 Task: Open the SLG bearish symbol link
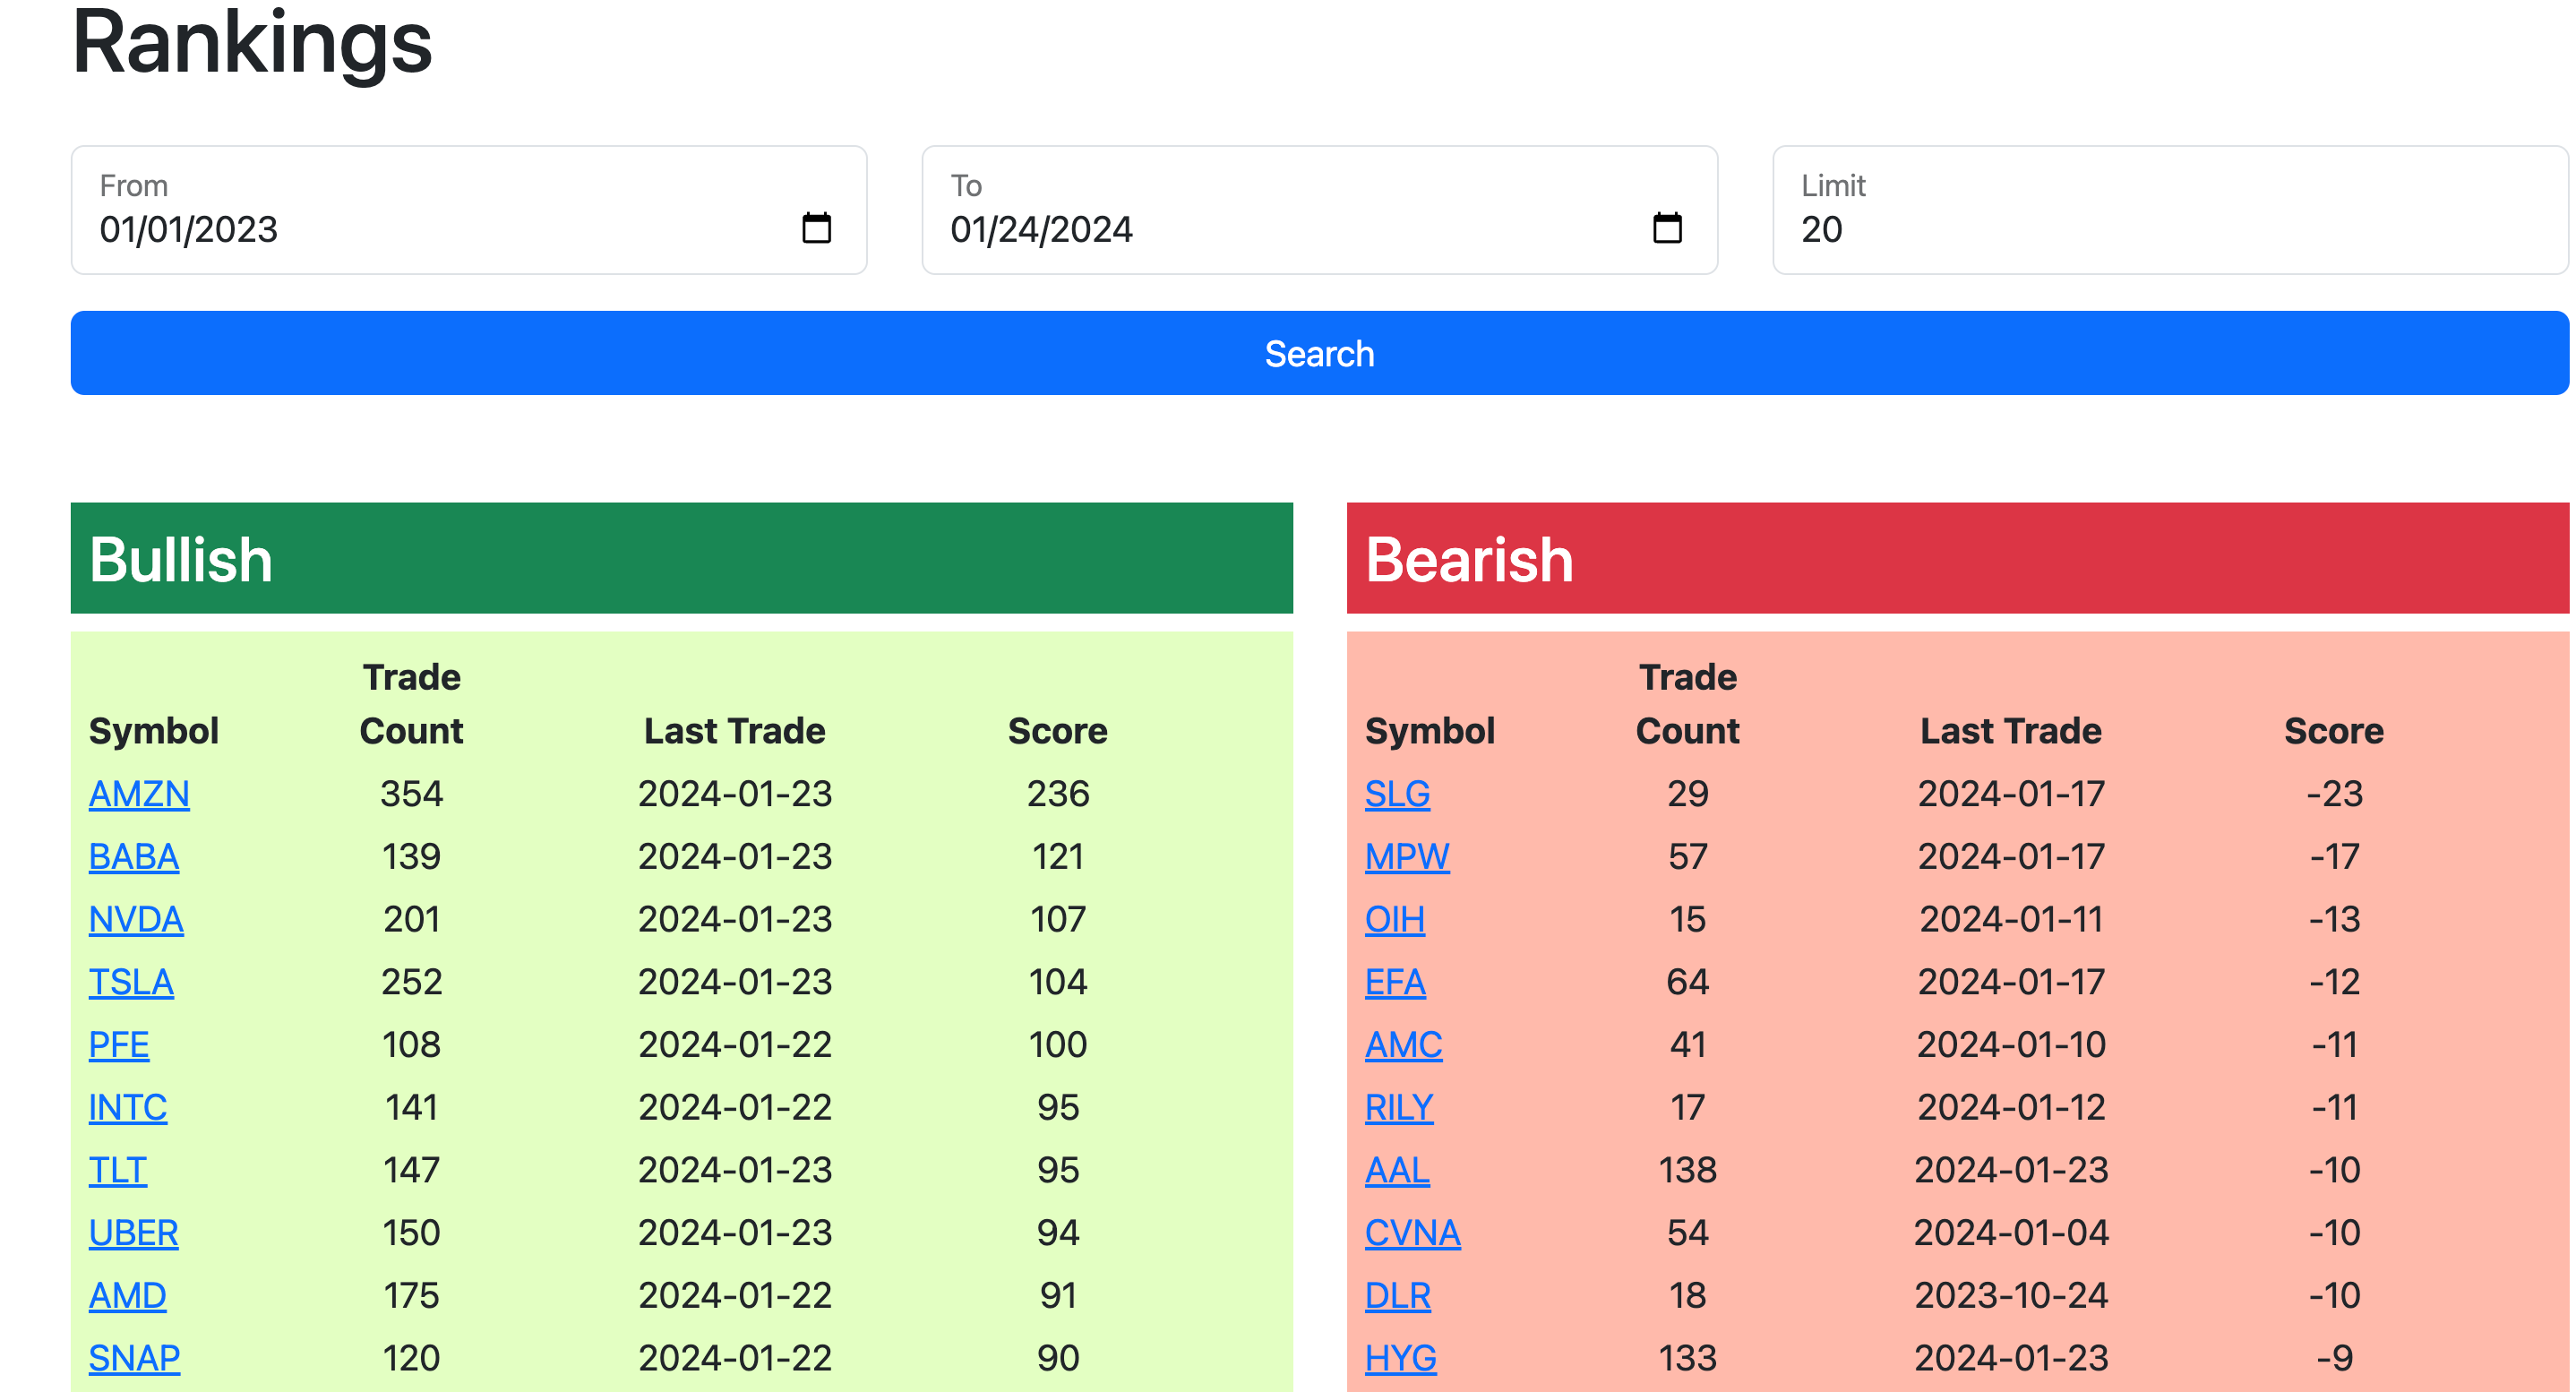[x=1398, y=794]
